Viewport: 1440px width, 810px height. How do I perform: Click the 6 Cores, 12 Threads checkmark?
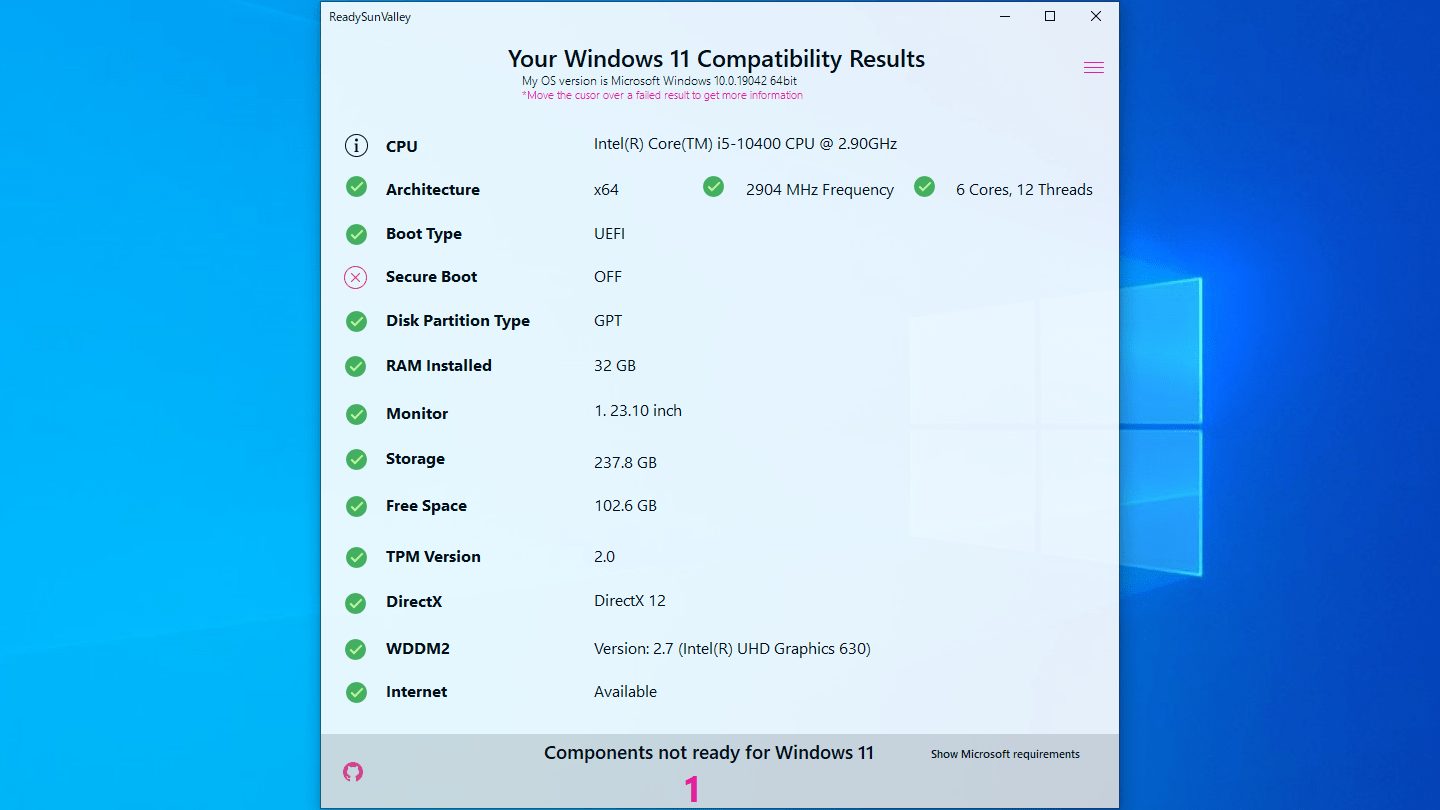tap(924, 187)
